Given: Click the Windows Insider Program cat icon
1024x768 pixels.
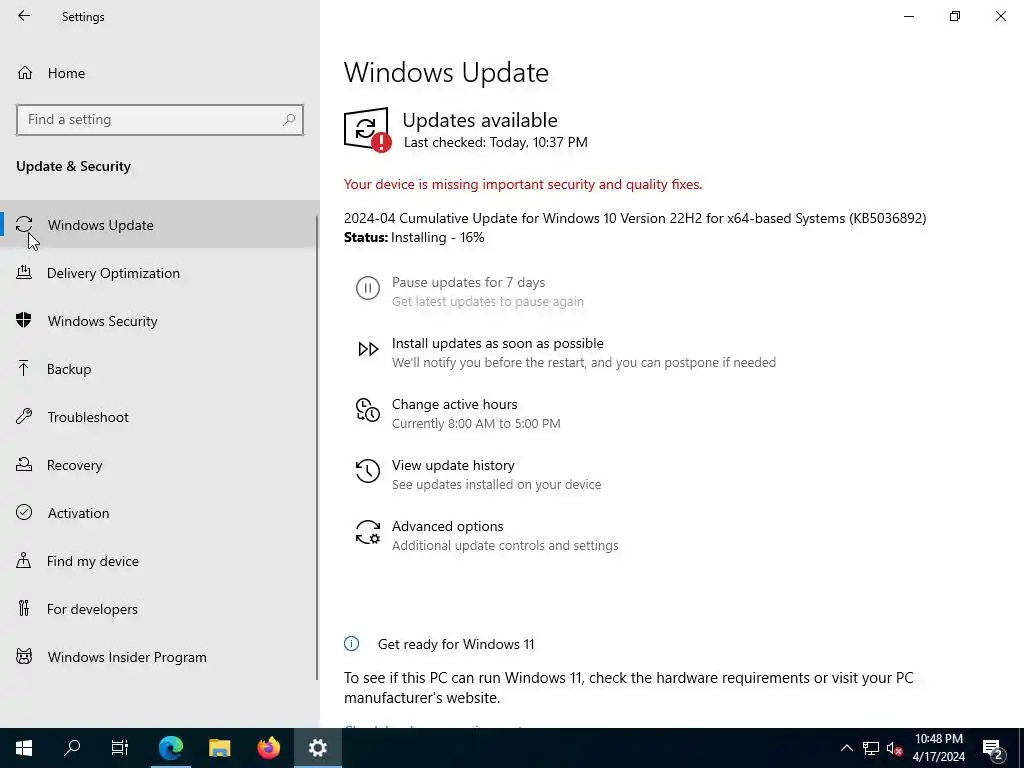Looking at the screenshot, I should click(x=24, y=656).
